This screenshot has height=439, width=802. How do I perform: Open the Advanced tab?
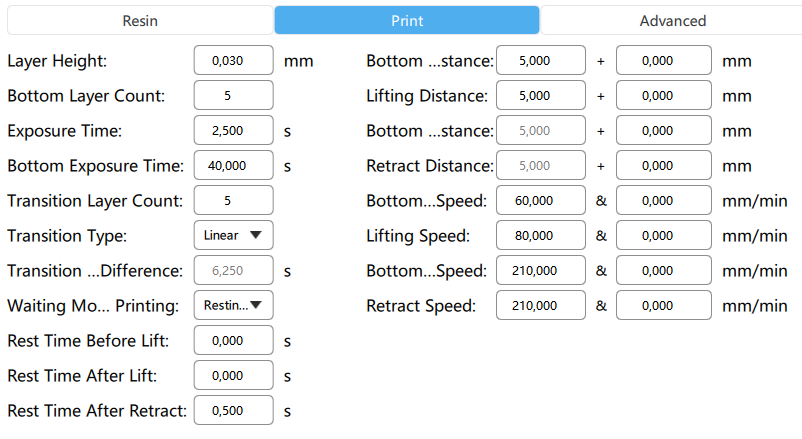coord(672,20)
